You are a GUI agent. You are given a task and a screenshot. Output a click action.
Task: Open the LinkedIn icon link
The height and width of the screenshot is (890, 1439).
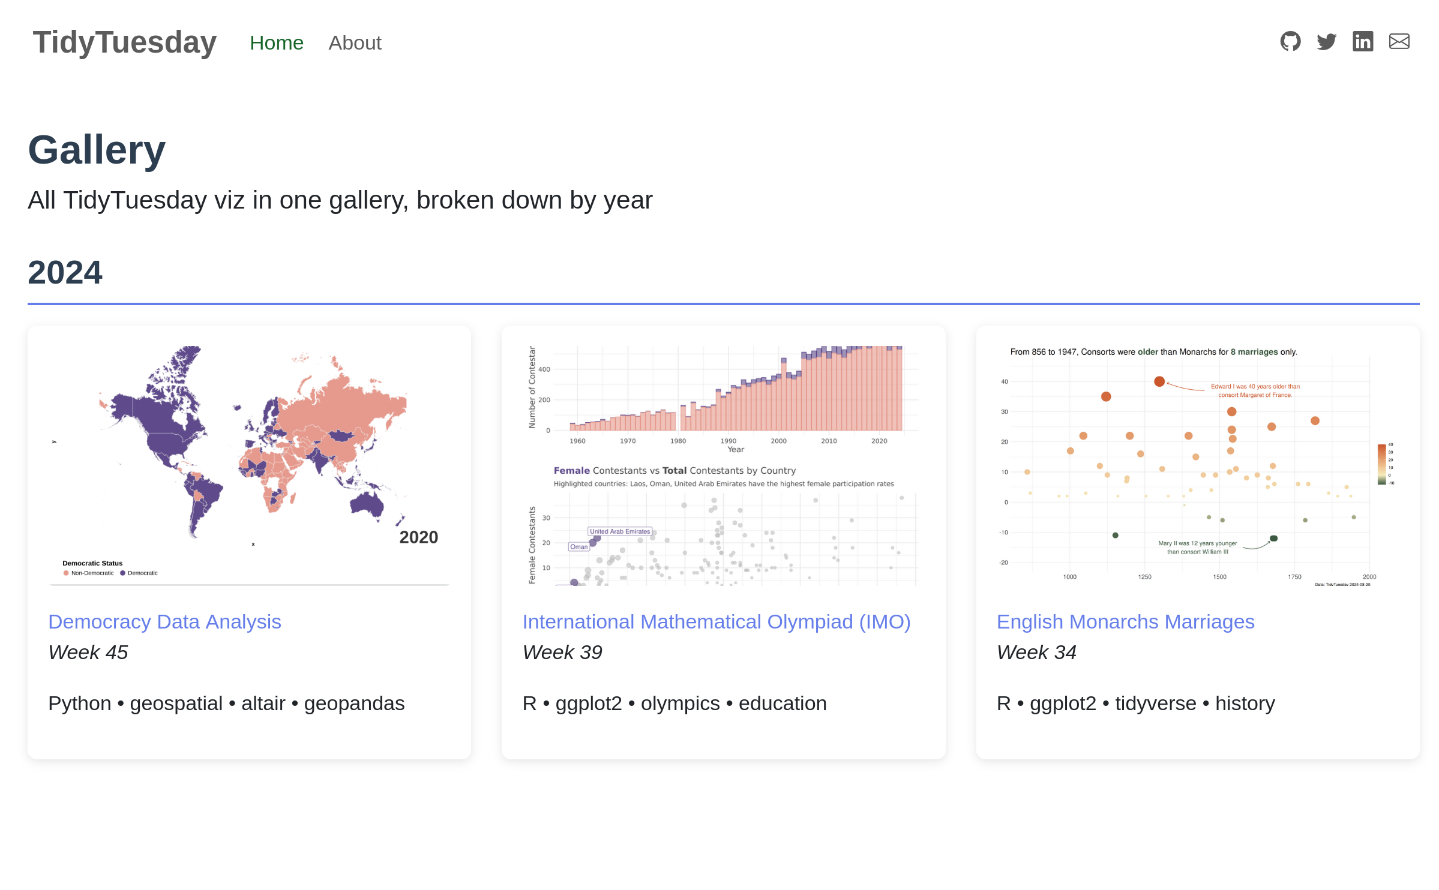(x=1362, y=41)
